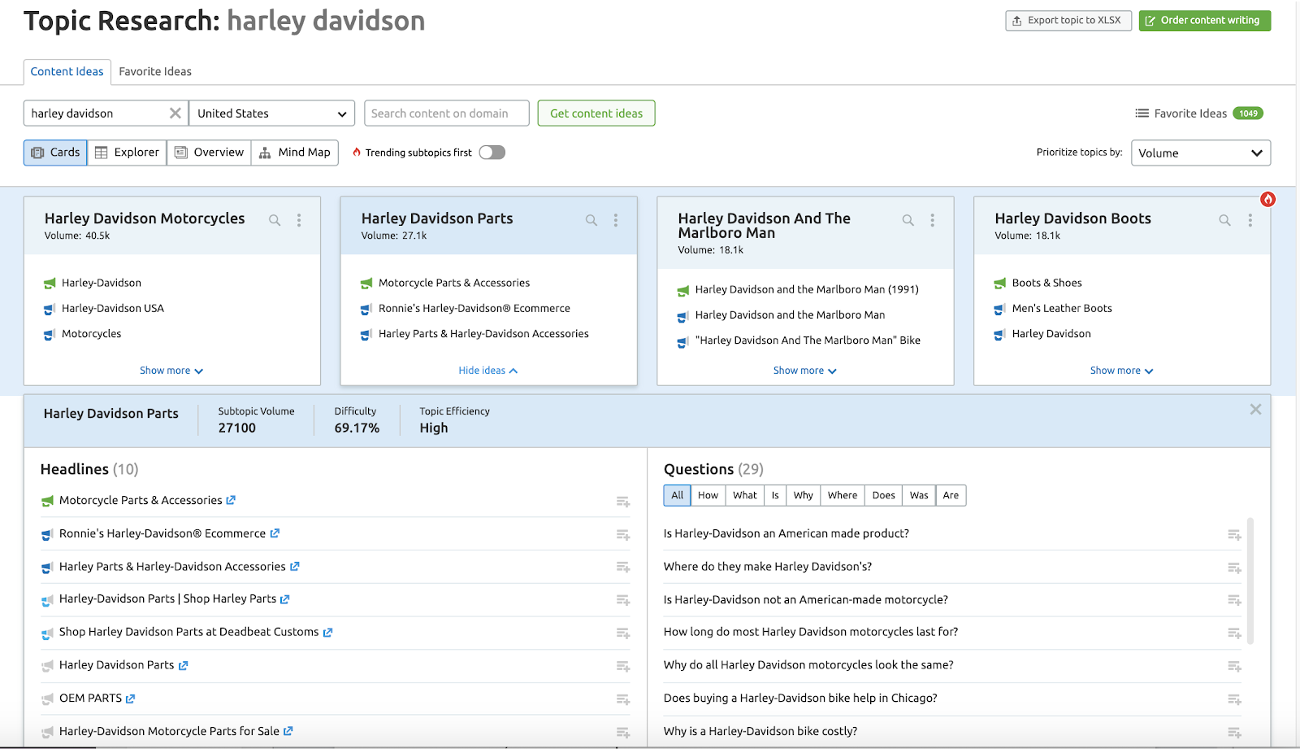Filter questions by Where
The height and width of the screenshot is (750, 1300).
843,495
